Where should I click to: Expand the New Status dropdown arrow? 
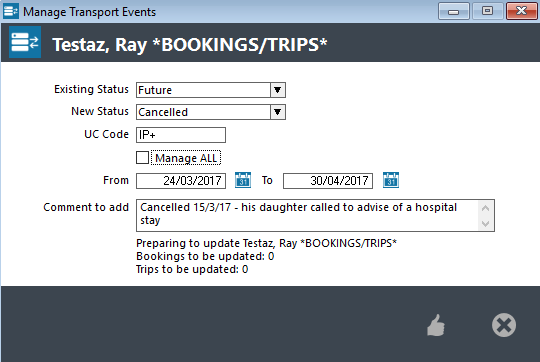pyautogui.click(x=278, y=112)
